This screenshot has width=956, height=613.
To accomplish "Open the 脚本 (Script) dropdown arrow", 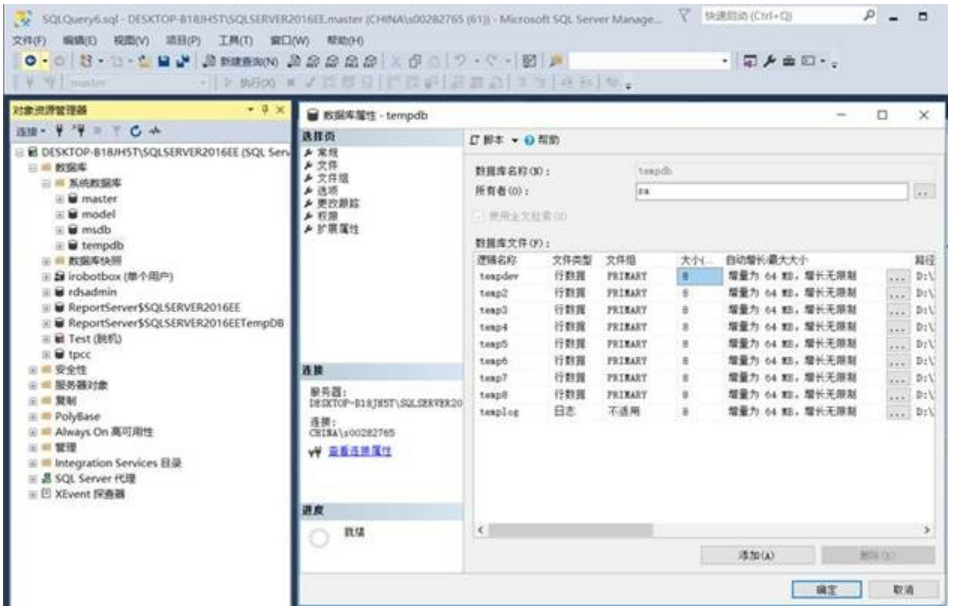I will pos(514,140).
